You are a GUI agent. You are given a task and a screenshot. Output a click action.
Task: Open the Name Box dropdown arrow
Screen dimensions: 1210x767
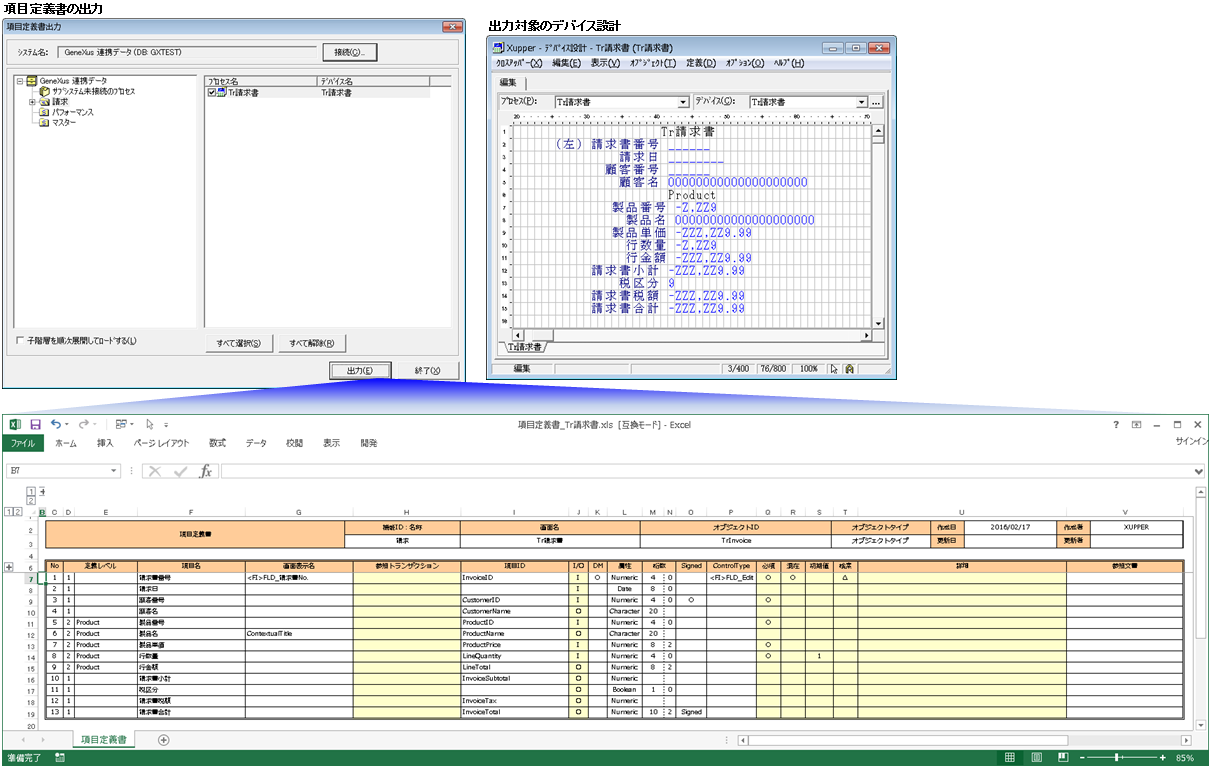[114, 471]
